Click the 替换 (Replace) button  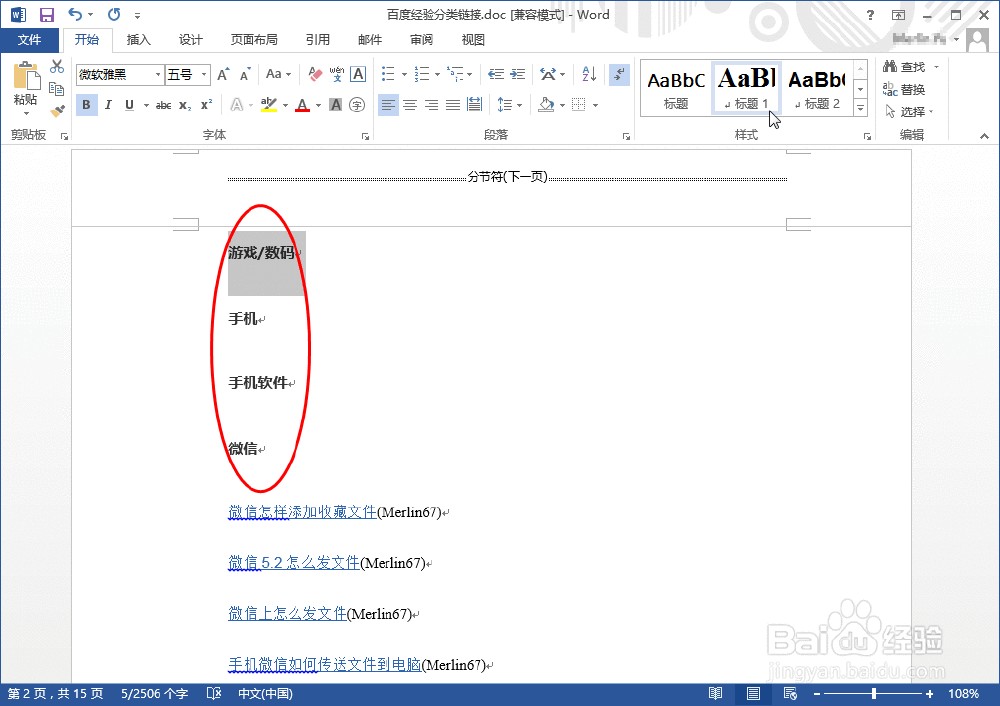[x=904, y=89]
